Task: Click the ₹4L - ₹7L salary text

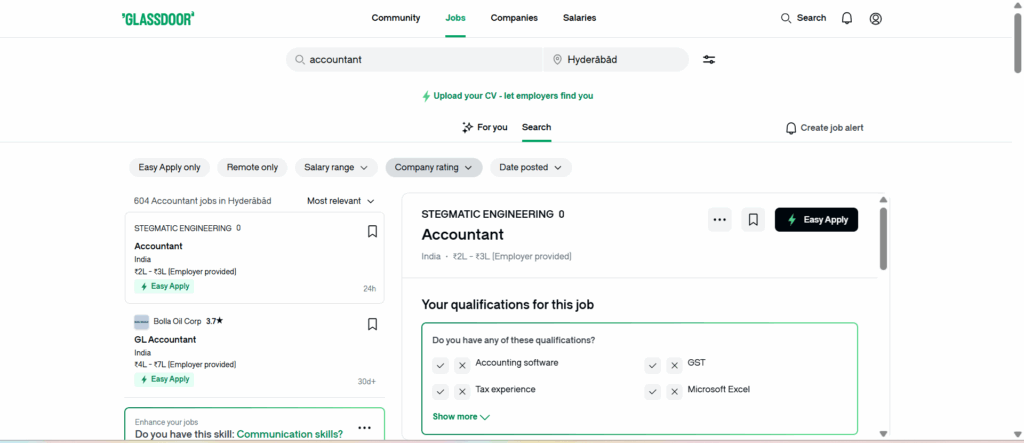Action: click(x=185, y=365)
